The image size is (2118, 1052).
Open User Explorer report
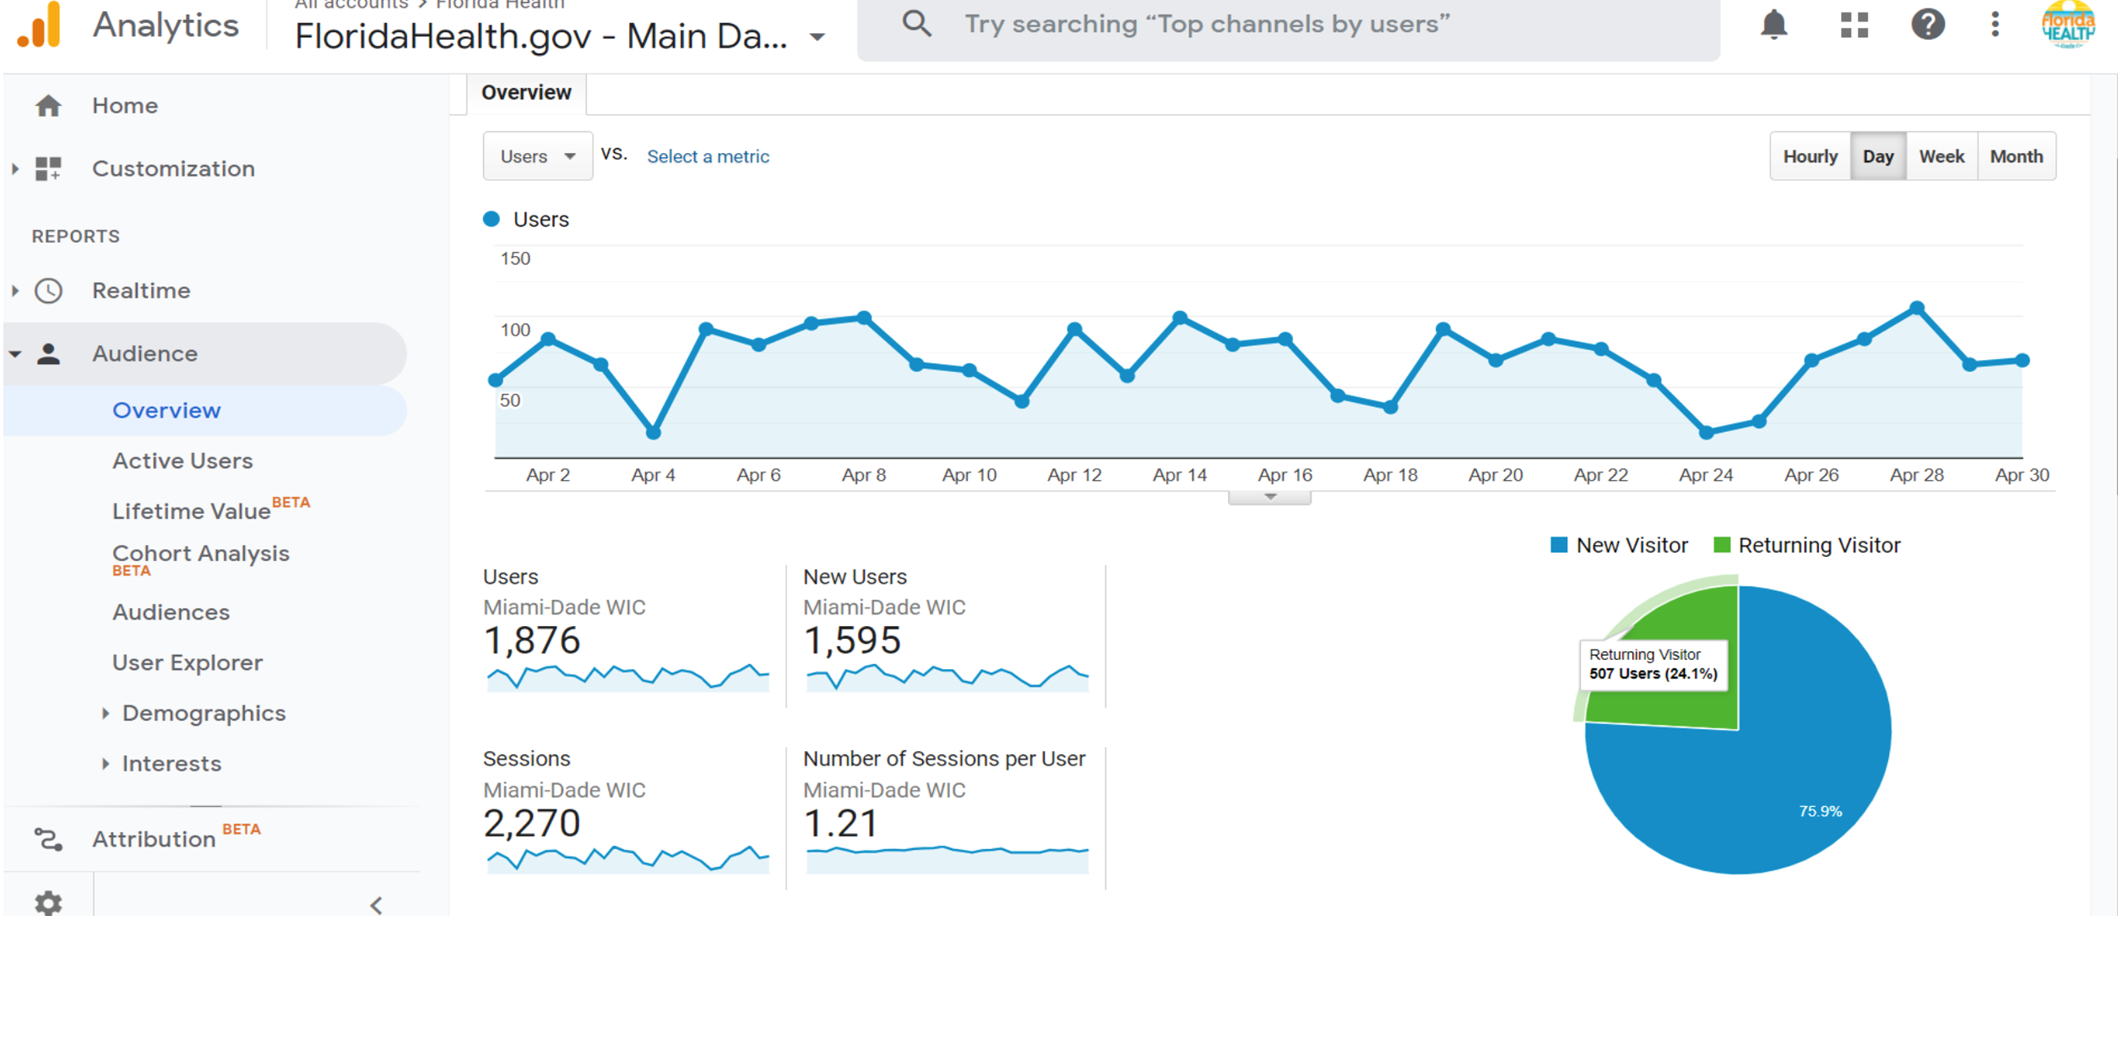point(187,663)
